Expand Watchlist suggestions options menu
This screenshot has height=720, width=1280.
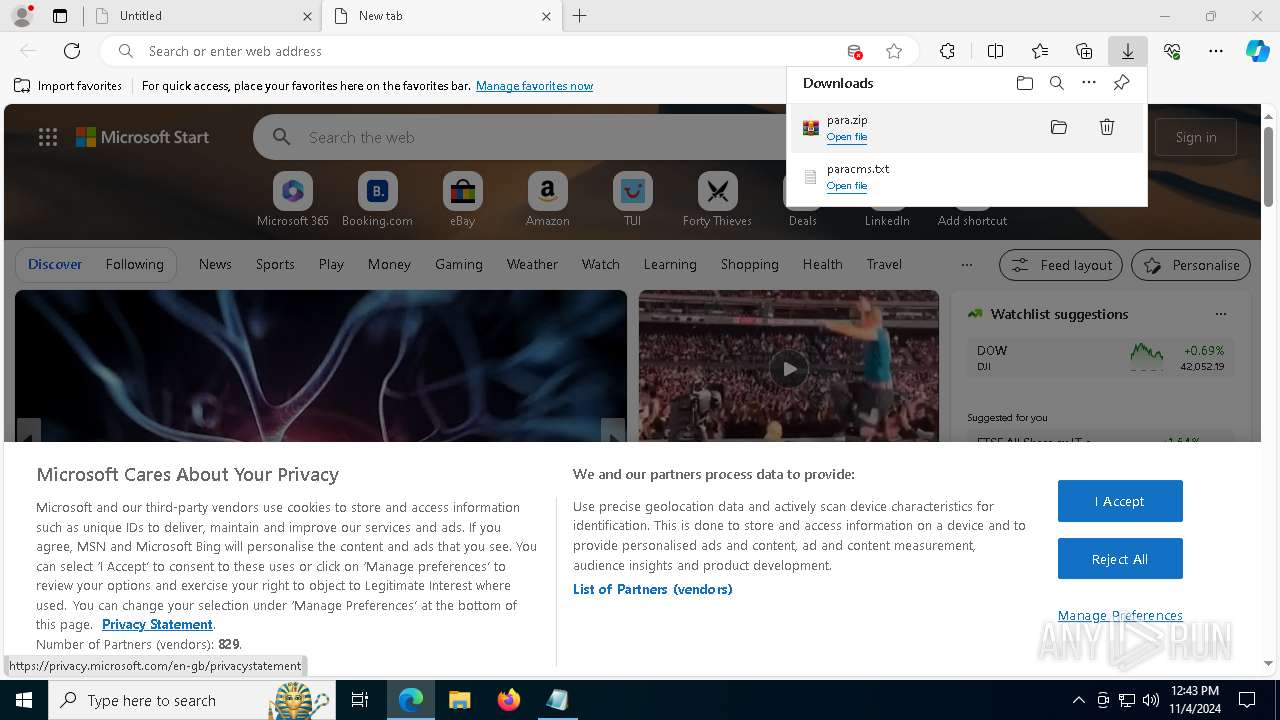[1221, 314]
